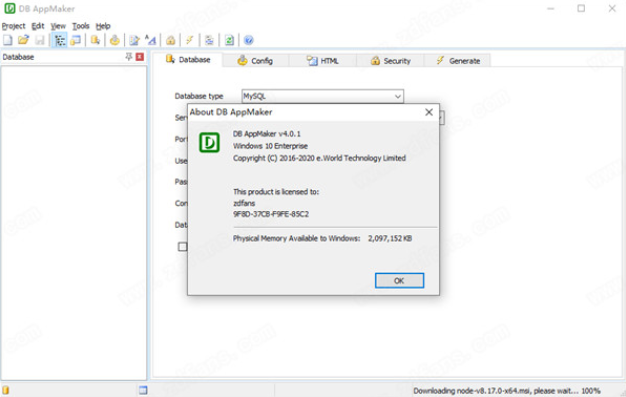Close the Database side panel
The height and width of the screenshot is (397, 626).
[140, 57]
